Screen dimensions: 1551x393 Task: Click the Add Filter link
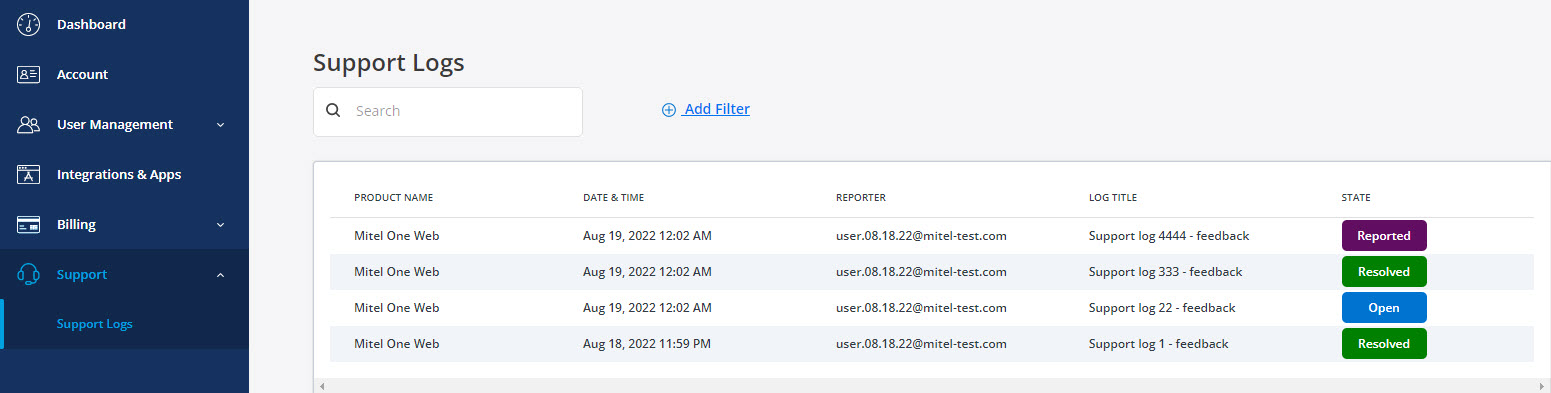[716, 109]
